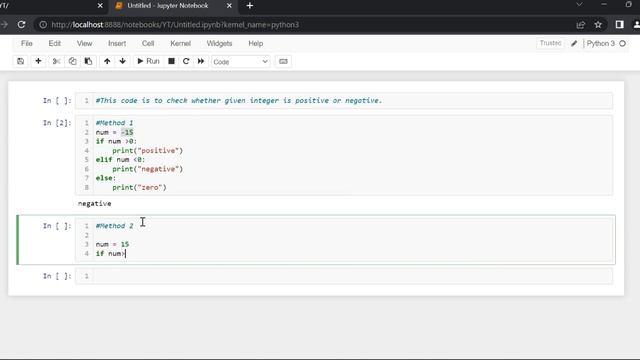Screen dimensions: 640x360
Task: Close the Untitled Jupyter Notebook tab
Action: (x=229, y=6)
